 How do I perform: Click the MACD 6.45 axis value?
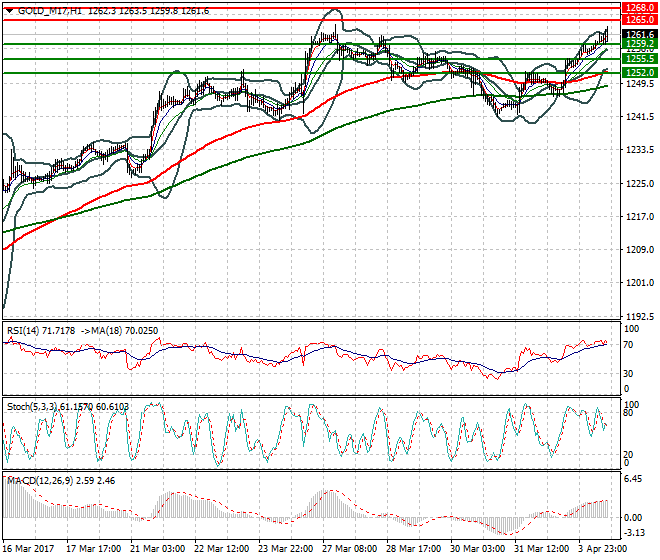click(633, 479)
